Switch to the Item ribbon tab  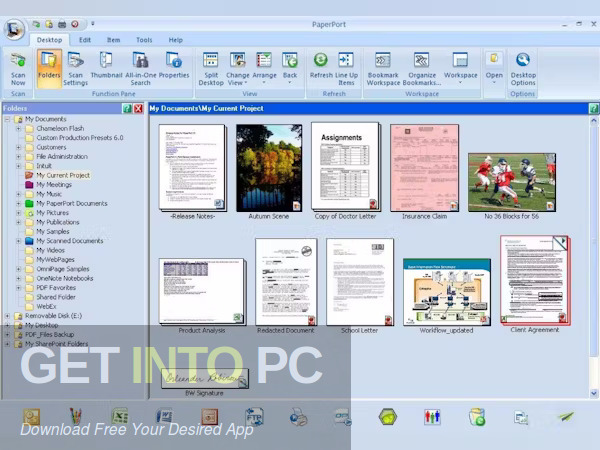point(113,40)
